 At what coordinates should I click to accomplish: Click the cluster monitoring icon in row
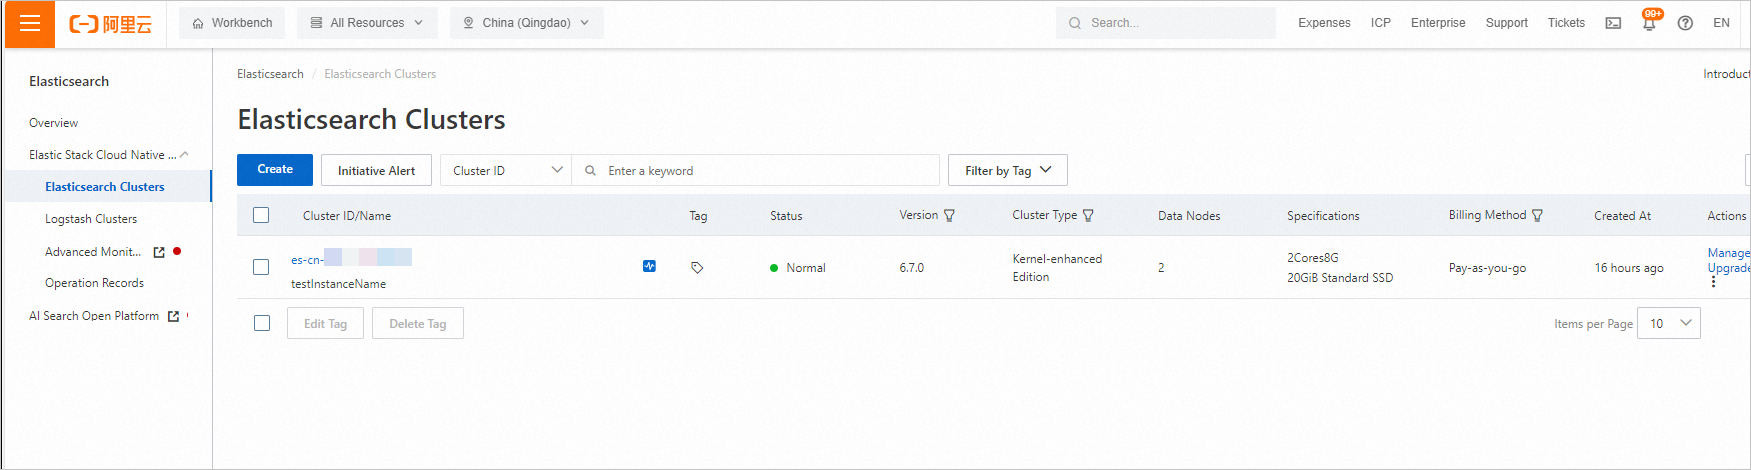coord(649,266)
